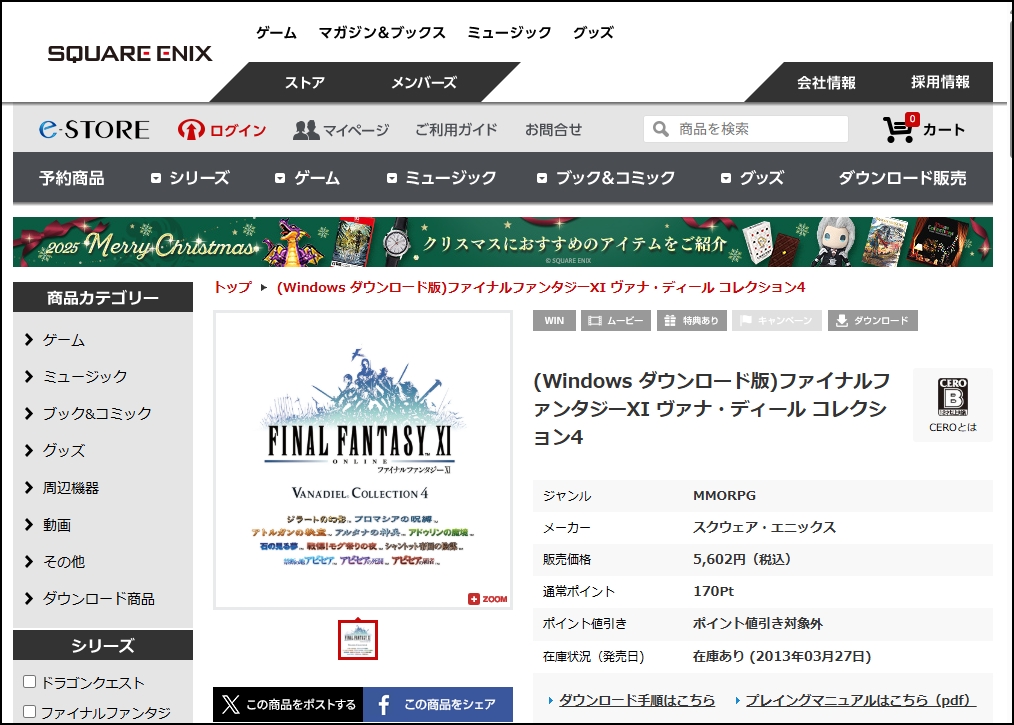The width and height of the screenshot is (1014, 725).
Task: Open the shopping cart icon
Action: pos(899,129)
